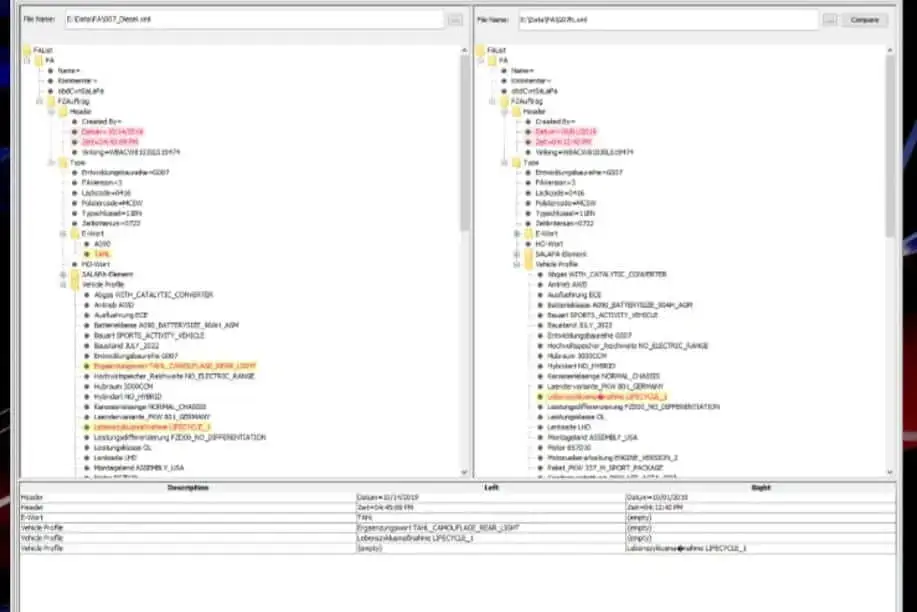Select the E-Wort folder icon in right tree
917x612 pixels.
(528, 233)
